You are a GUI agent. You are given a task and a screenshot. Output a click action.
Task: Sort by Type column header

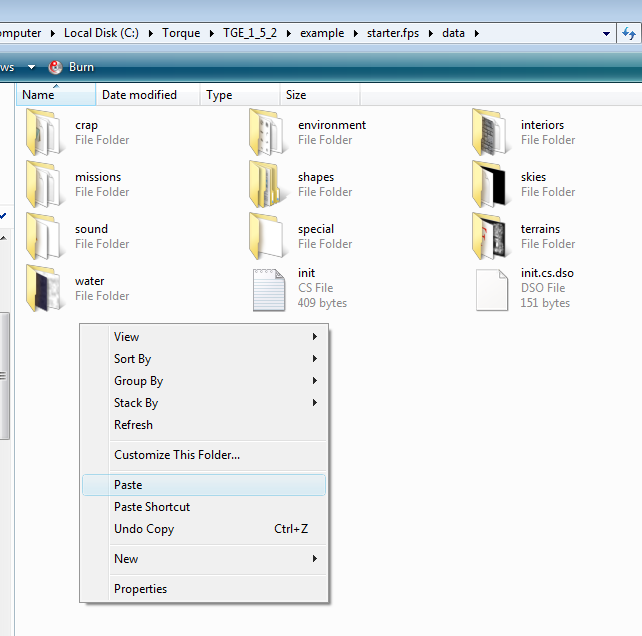pyautogui.click(x=240, y=95)
